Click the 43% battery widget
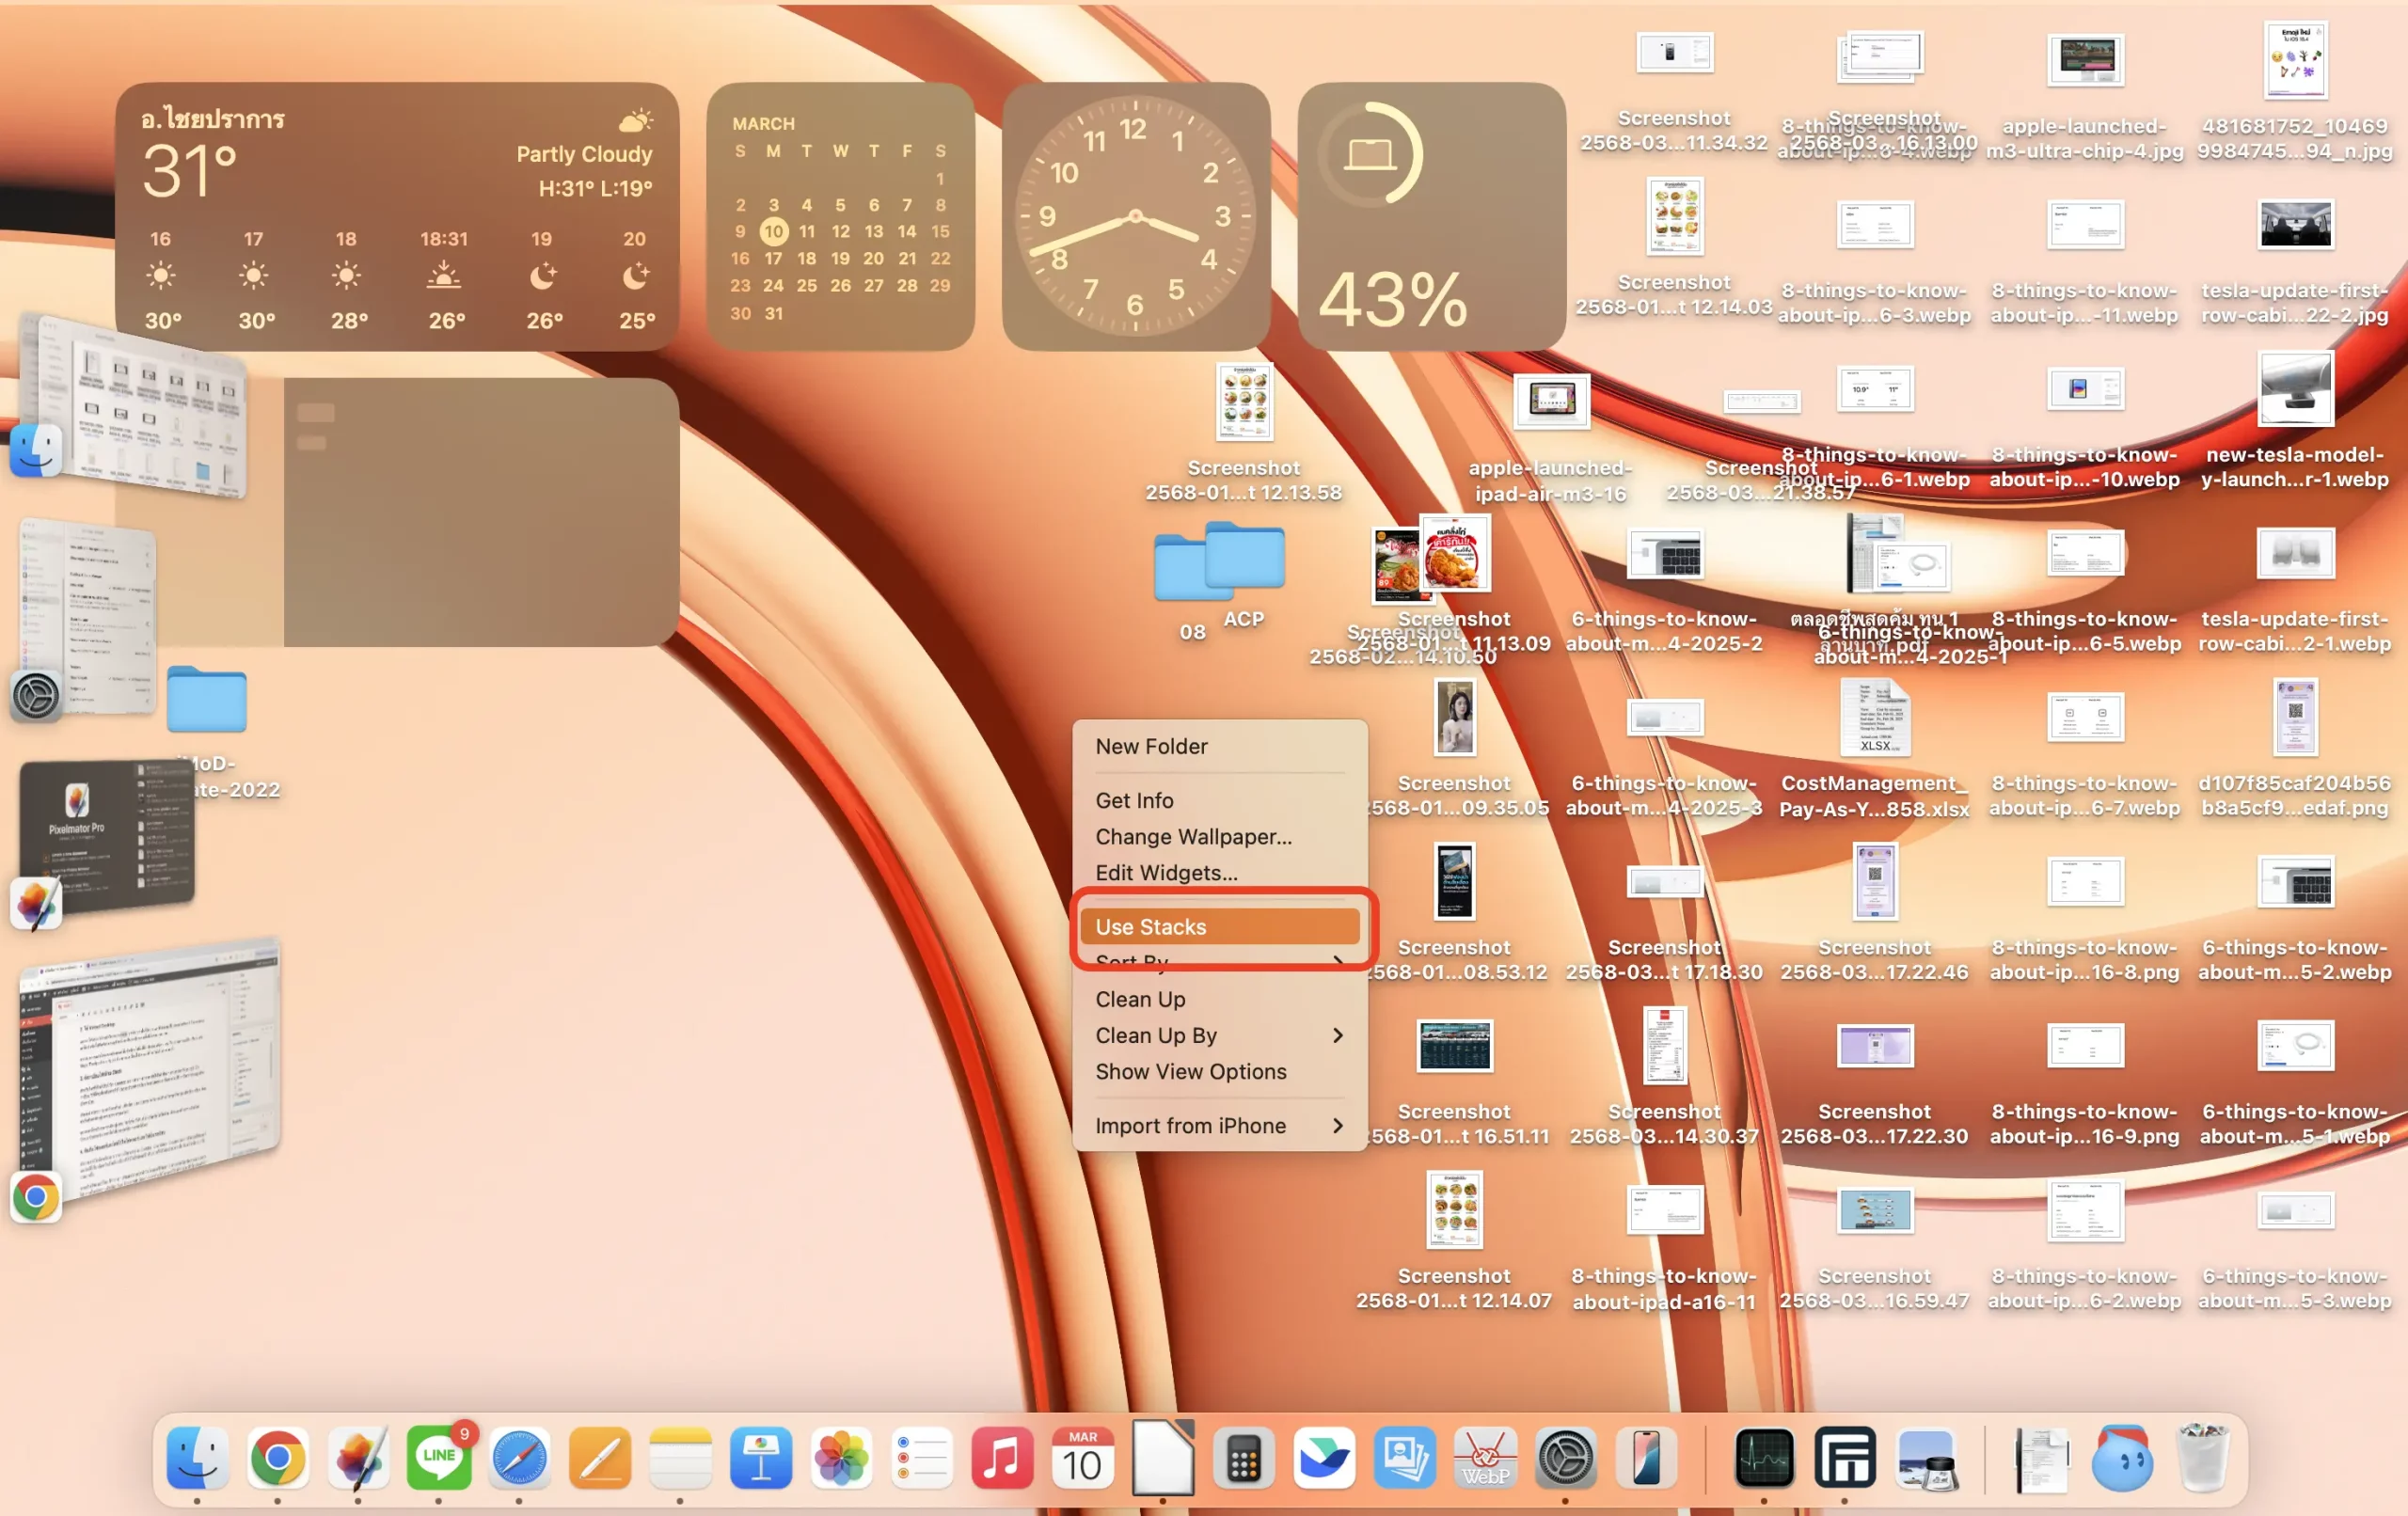This screenshot has width=2408, height=1516. [1431, 216]
